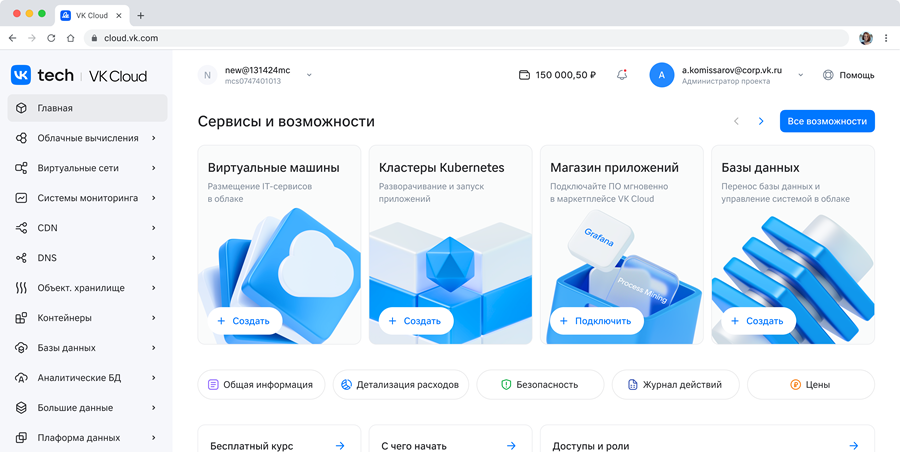Open Общая информация section
This screenshot has width=900, height=452.
261,385
